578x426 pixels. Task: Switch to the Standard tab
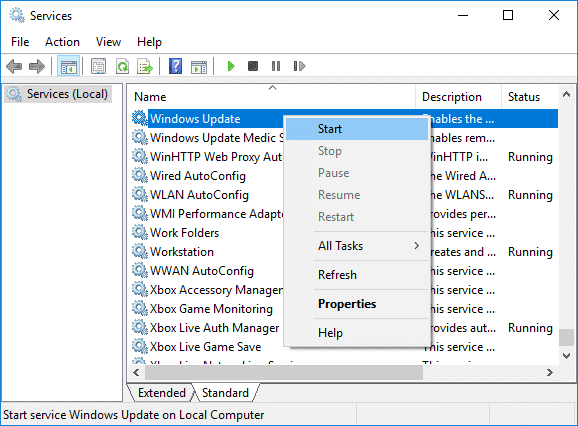225,393
